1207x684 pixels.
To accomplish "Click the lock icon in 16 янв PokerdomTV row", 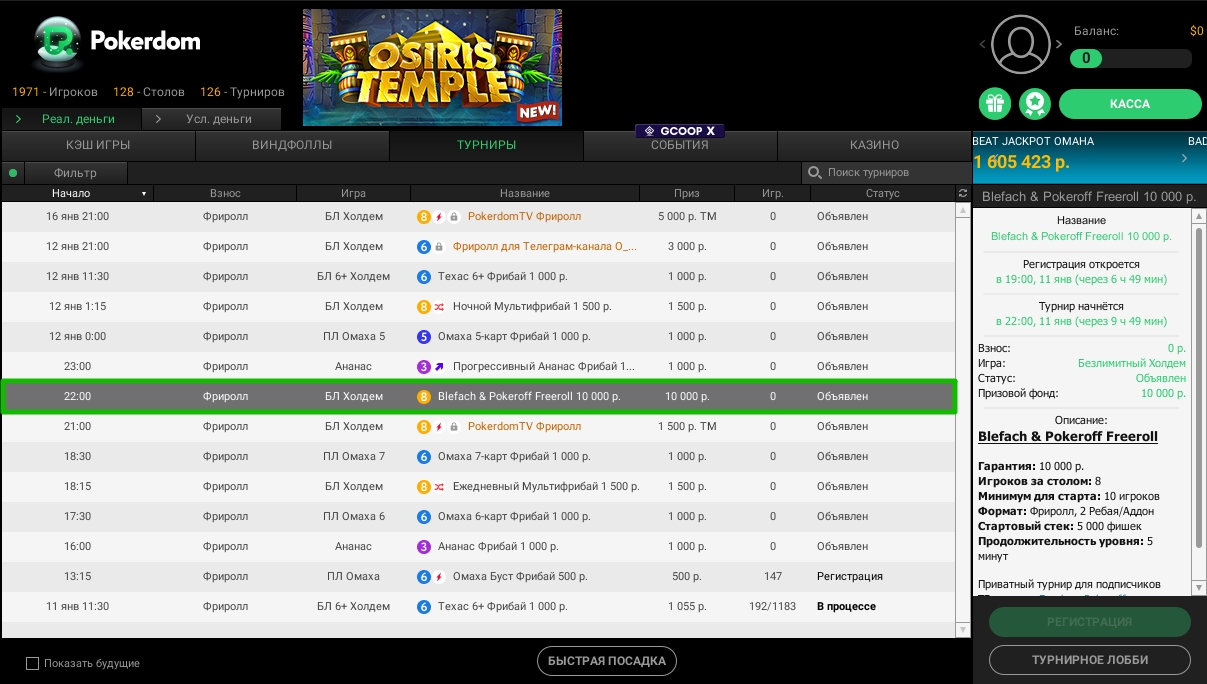I will coord(453,216).
